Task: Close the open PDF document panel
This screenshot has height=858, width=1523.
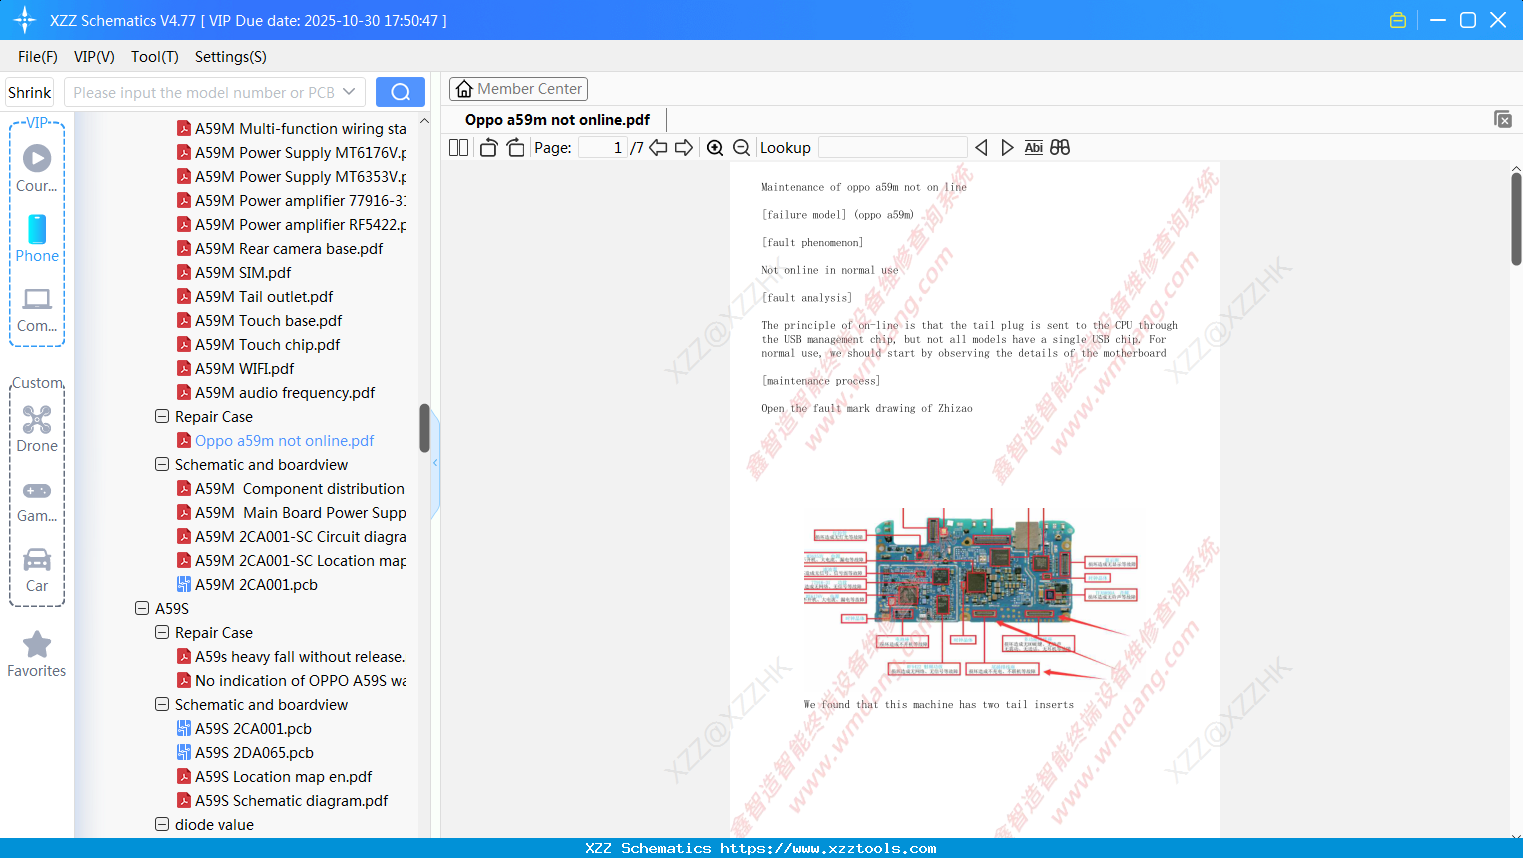Action: (1503, 119)
